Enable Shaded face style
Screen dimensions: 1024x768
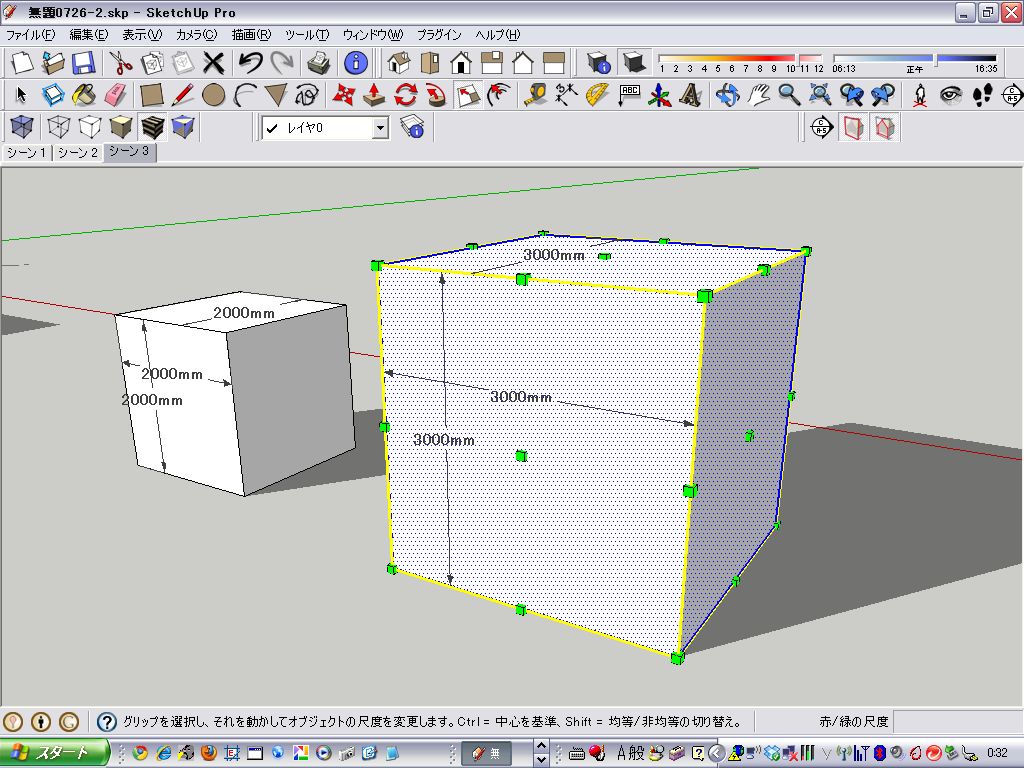point(121,127)
